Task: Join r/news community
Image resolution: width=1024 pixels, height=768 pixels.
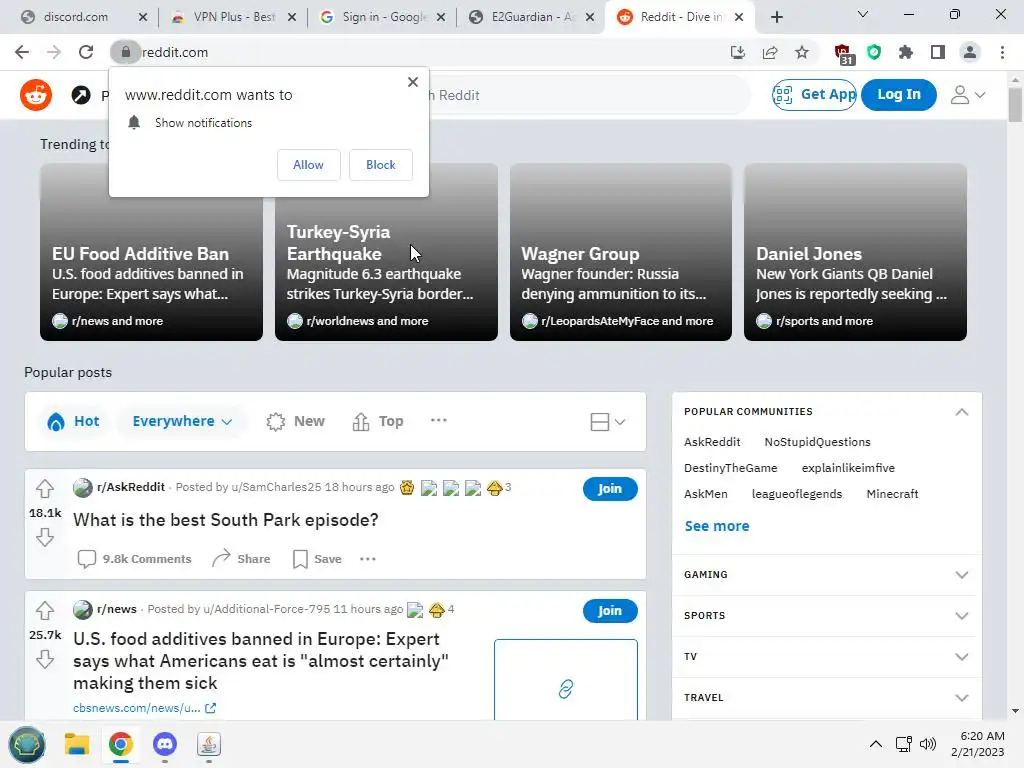Action: click(x=610, y=611)
